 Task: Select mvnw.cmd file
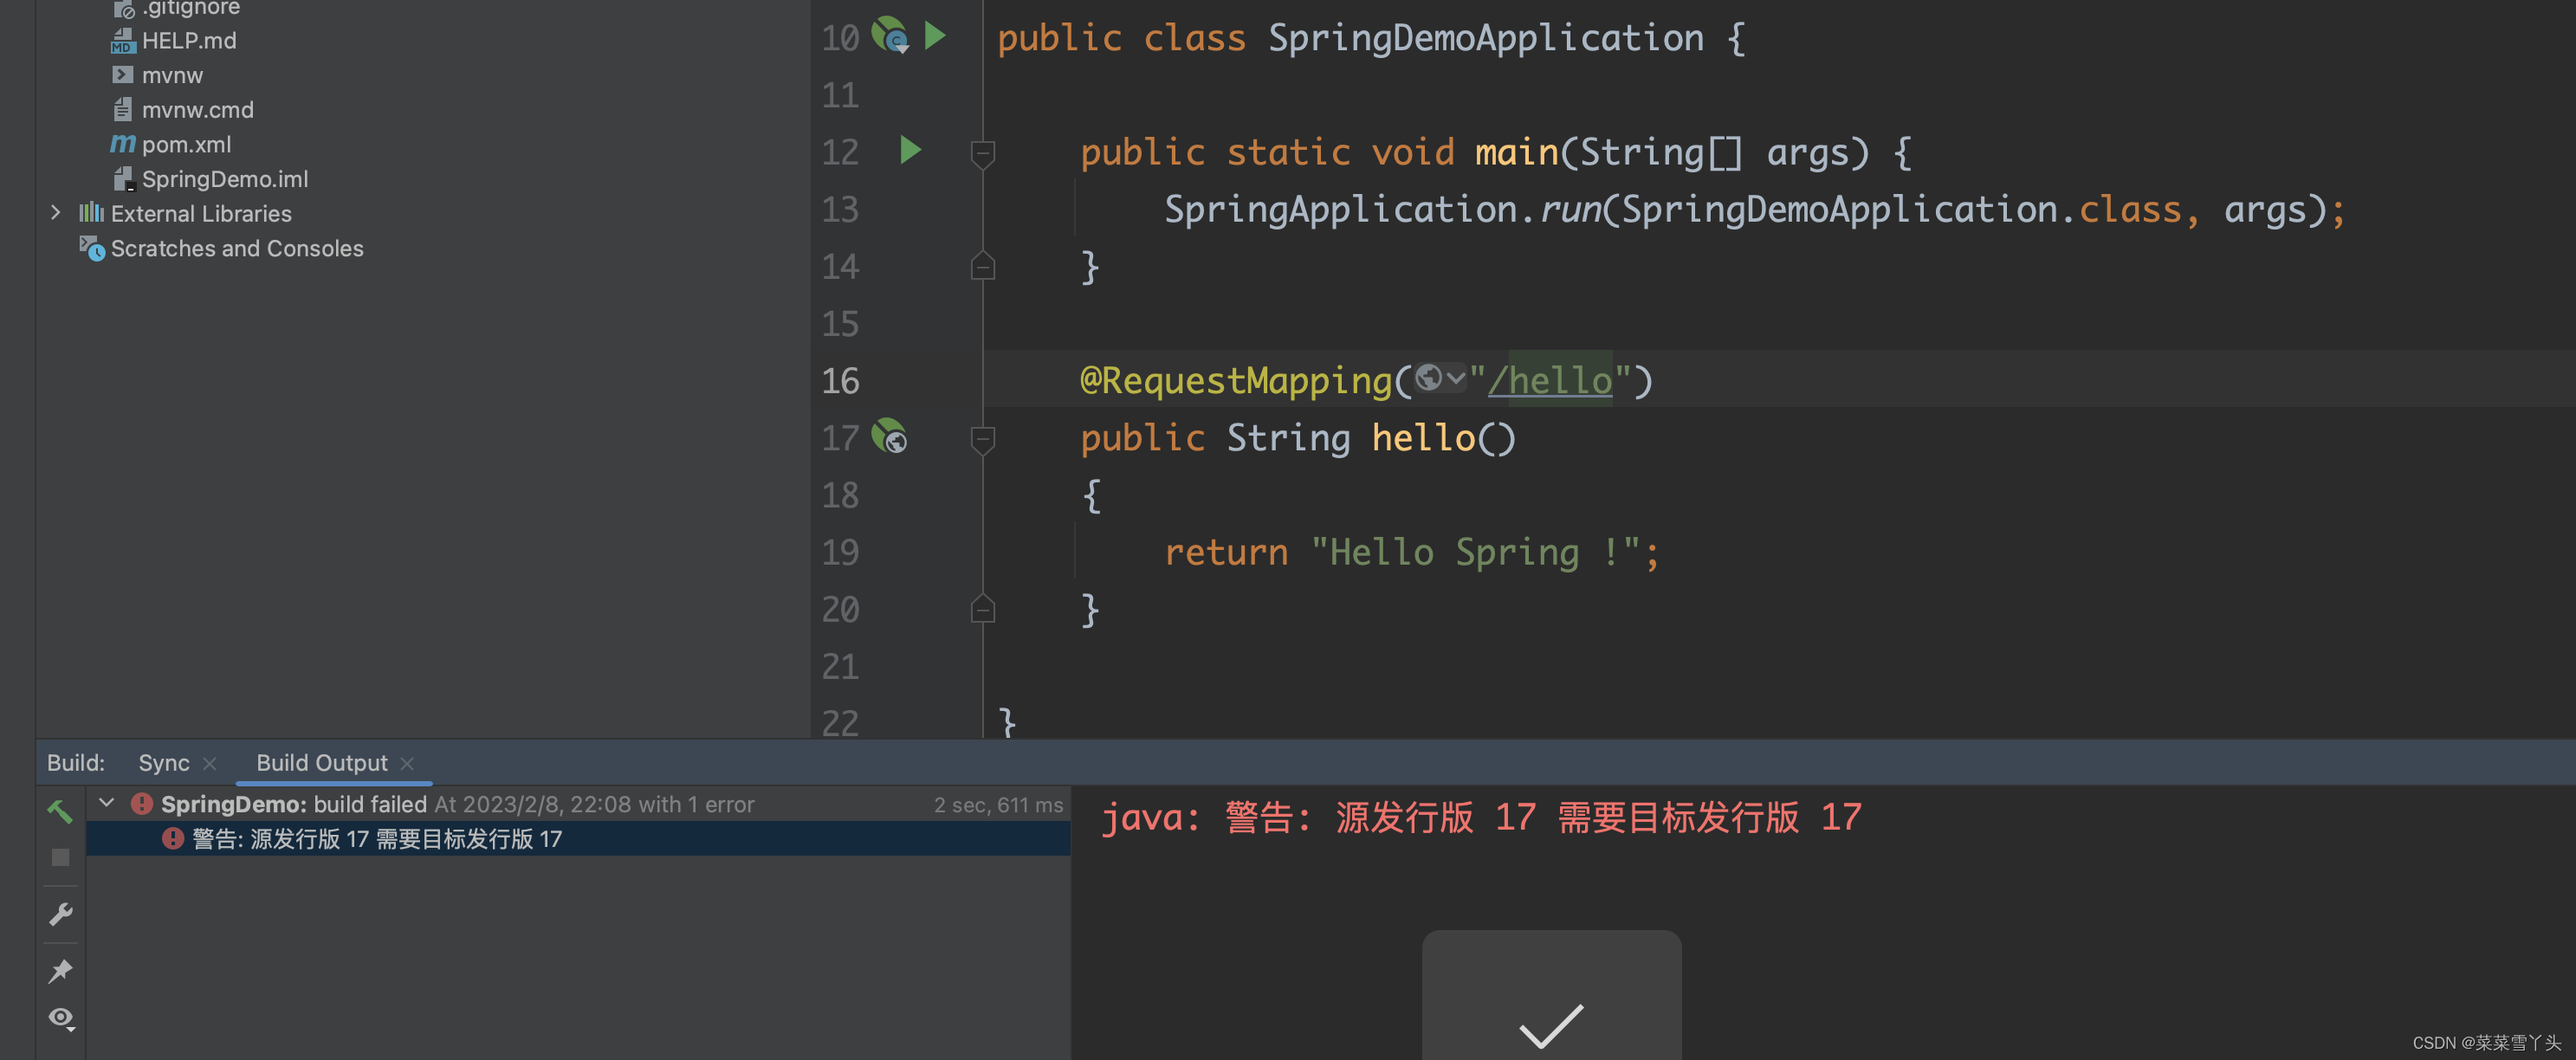coord(197,110)
